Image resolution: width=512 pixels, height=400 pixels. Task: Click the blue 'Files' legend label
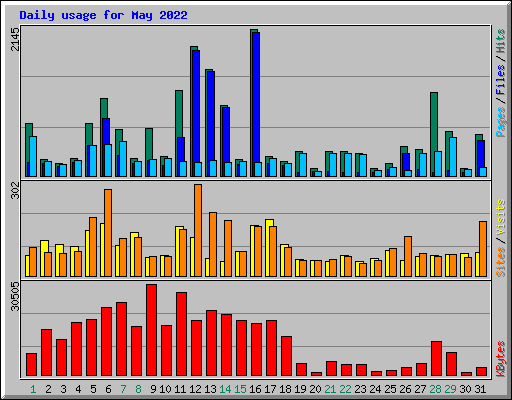tap(500, 79)
